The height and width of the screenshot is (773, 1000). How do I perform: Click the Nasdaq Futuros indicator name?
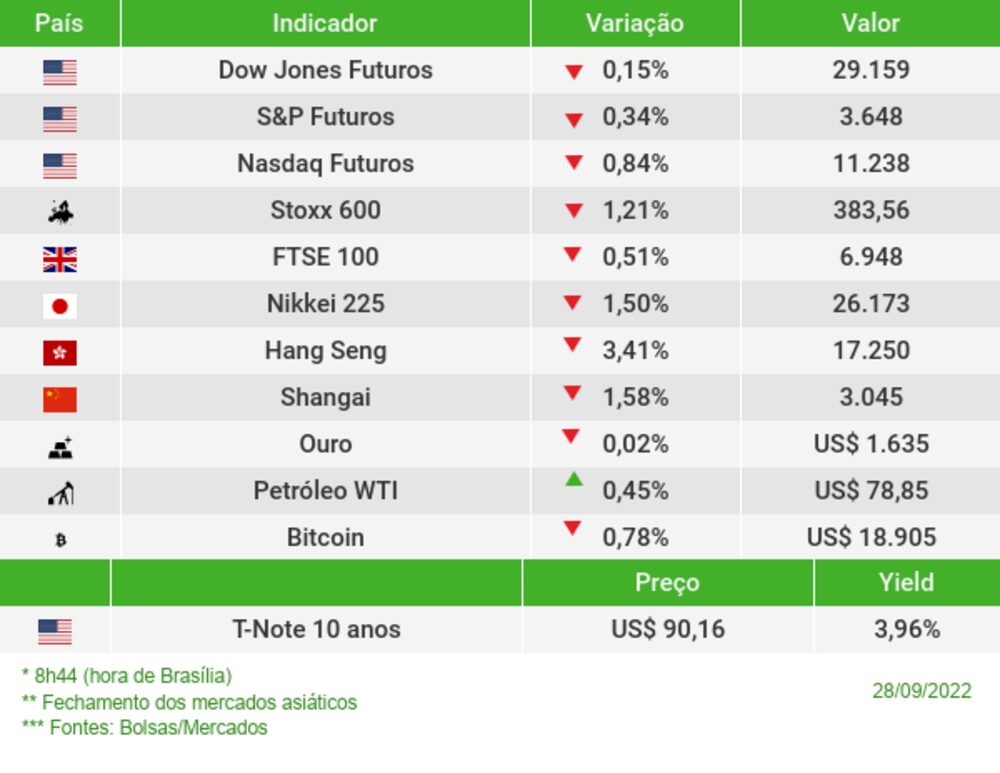325,164
